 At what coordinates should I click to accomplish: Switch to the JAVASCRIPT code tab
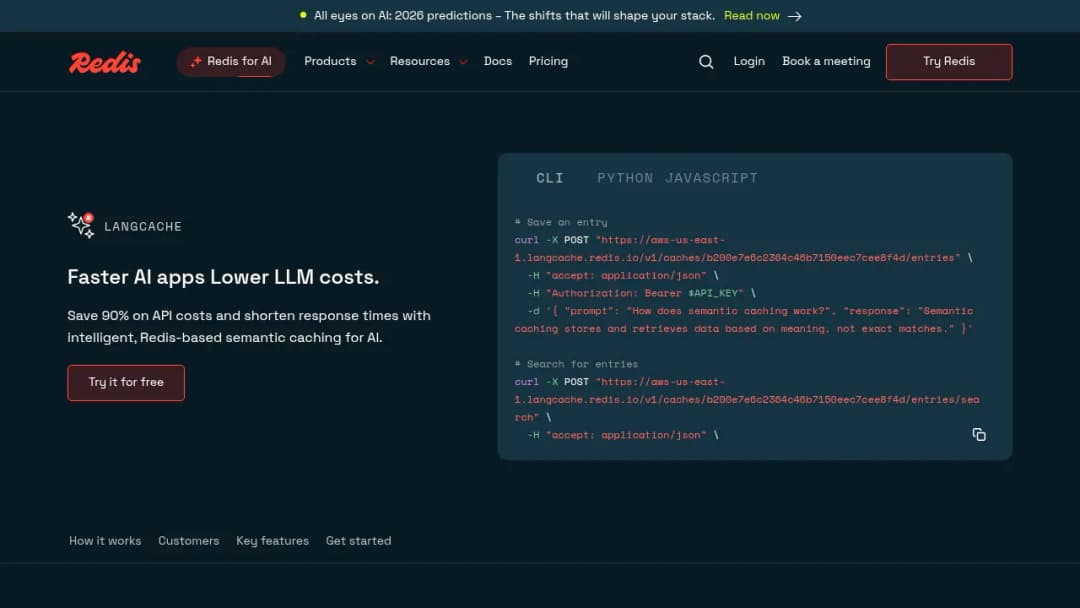pos(711,178)
